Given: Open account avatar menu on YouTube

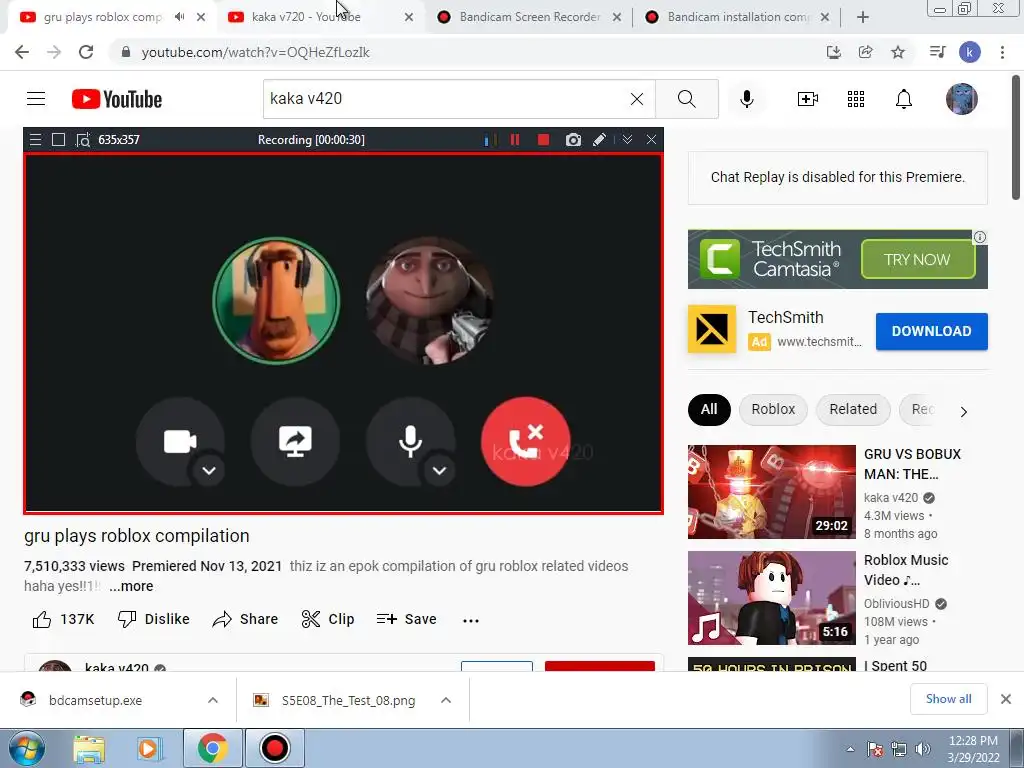Looking at the screenshot, I should coord(961,99).
